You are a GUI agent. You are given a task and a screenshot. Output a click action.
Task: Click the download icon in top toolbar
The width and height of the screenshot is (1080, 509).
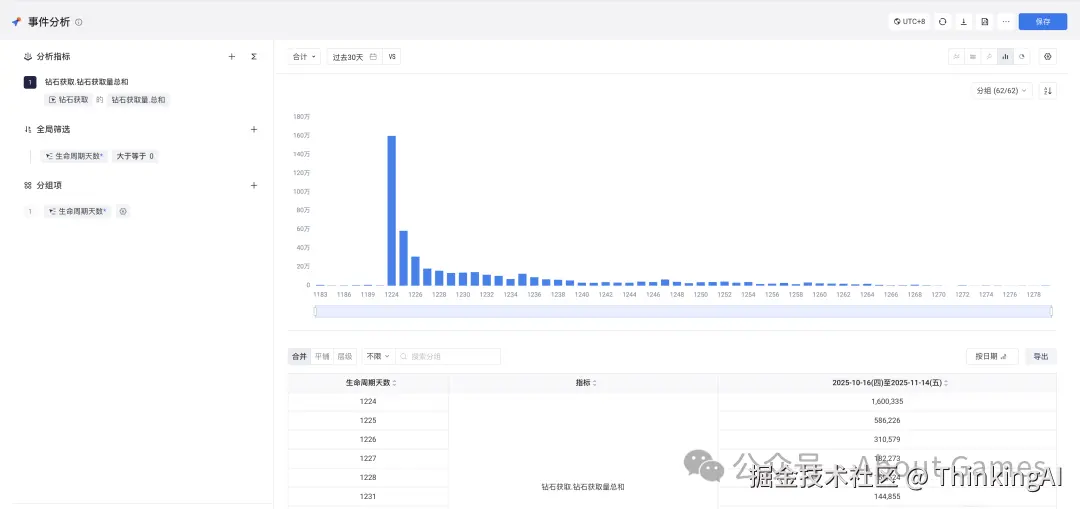(x=964, y=21)
